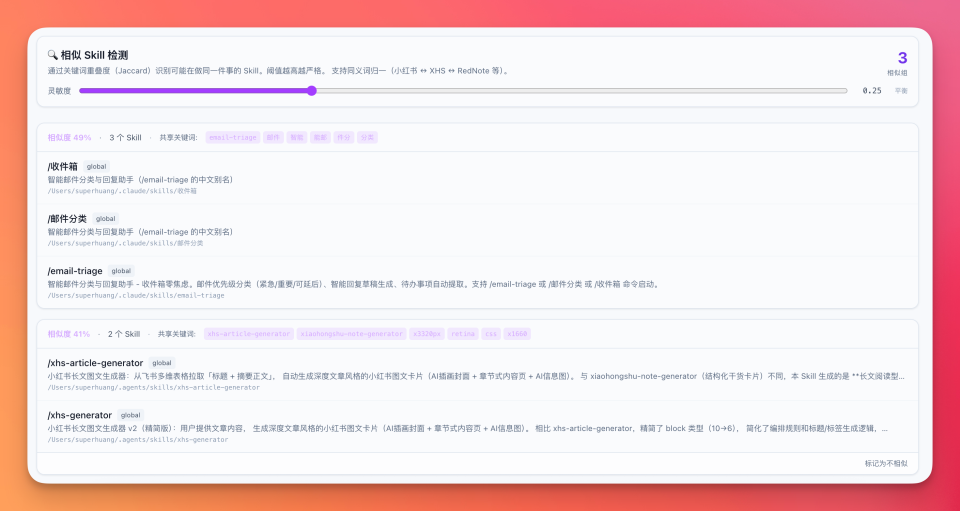Click the global badge beside /xhs-article-generator

point(162,363)
